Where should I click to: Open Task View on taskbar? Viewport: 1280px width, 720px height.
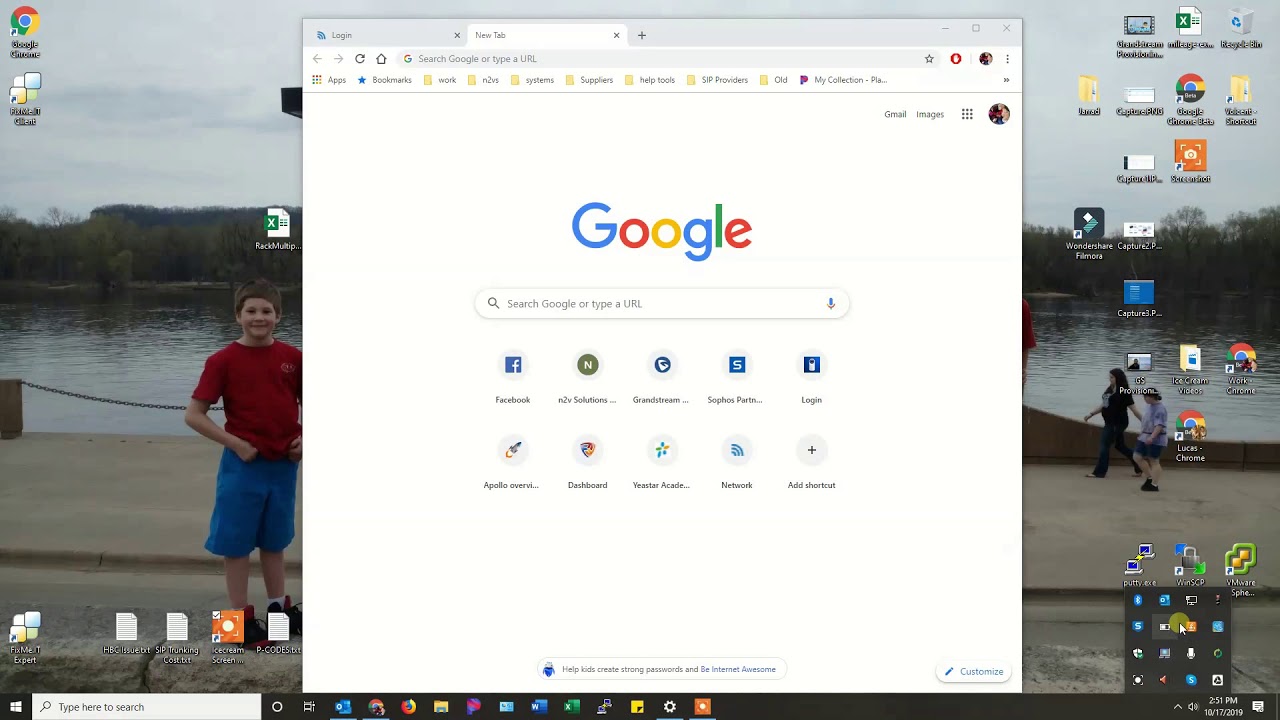point(309,707)
